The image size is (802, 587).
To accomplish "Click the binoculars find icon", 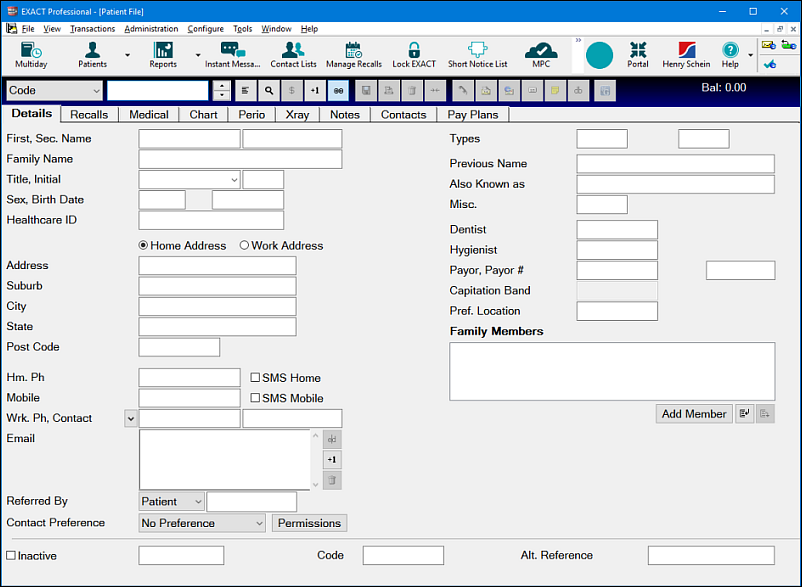I will 338,91.
